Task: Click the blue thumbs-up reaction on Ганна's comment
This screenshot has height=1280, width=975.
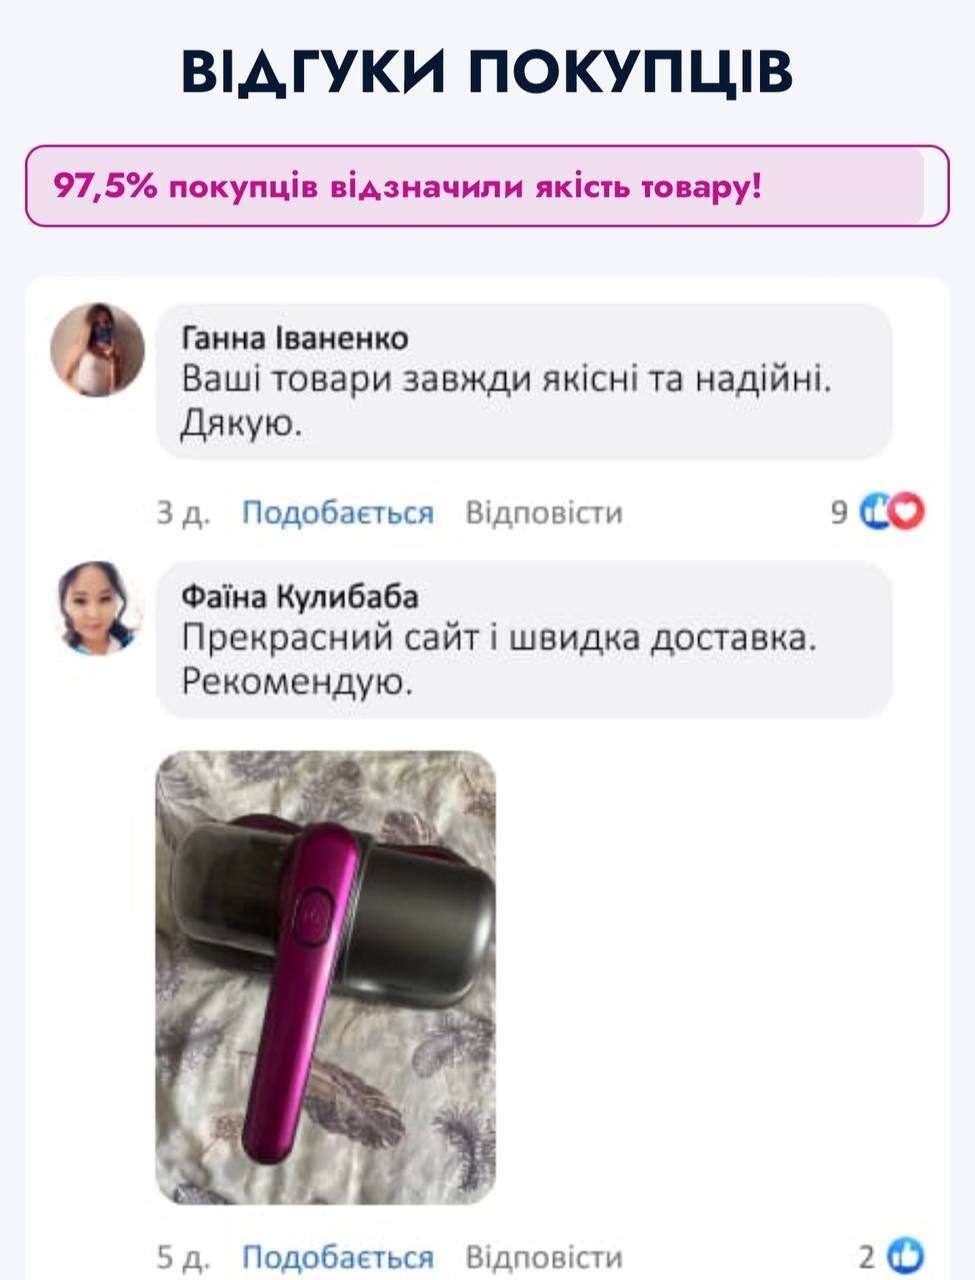Action: [x=876, y=512]
